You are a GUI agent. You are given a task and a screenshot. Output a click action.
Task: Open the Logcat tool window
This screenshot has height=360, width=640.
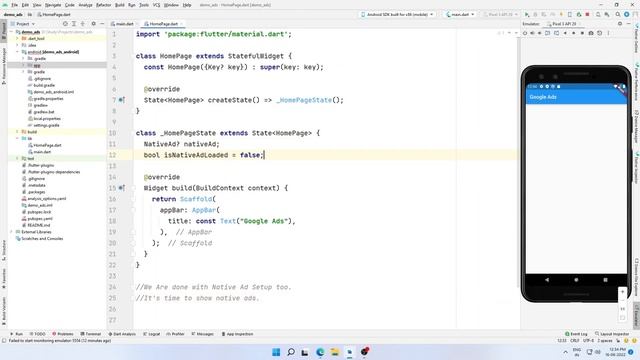[151, 334]
